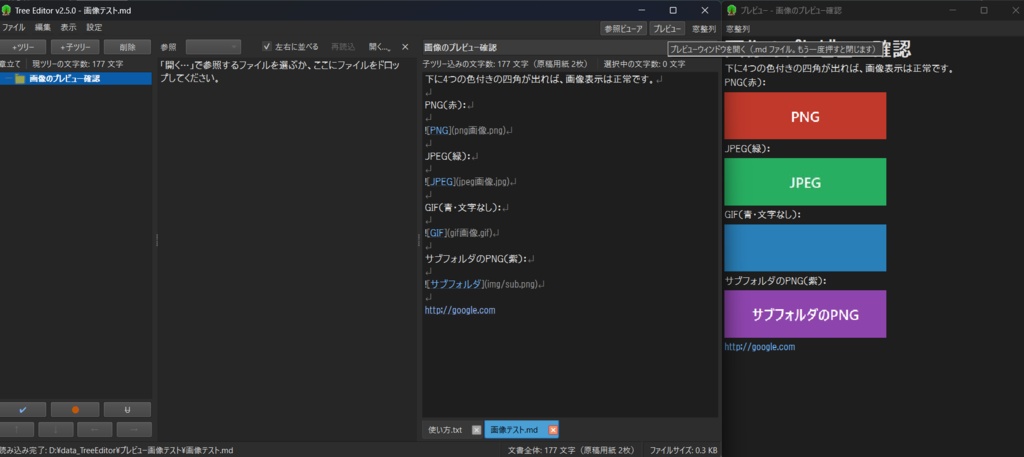
Task: Maximize the preview window
Action: point(984,10)
